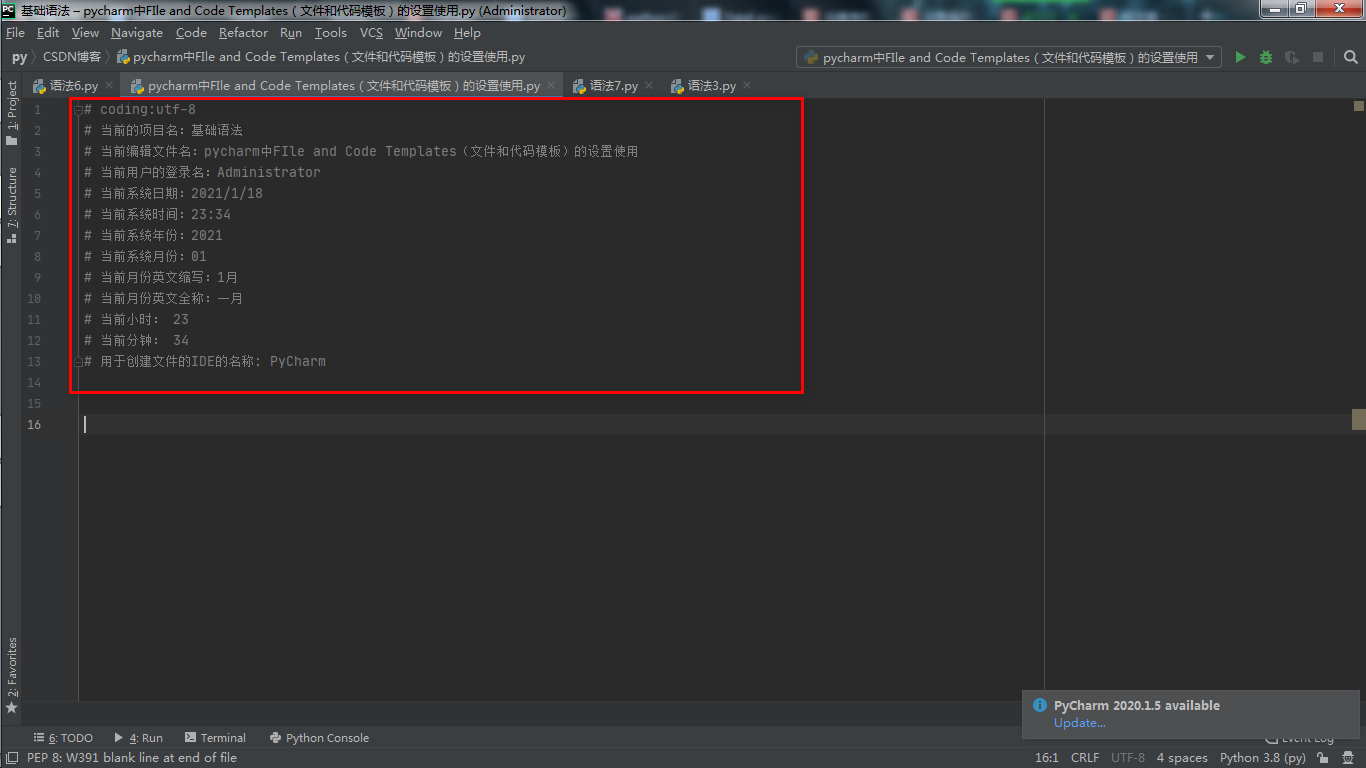Open the Run tool window
1366x768 pixels.
point(139,738)
